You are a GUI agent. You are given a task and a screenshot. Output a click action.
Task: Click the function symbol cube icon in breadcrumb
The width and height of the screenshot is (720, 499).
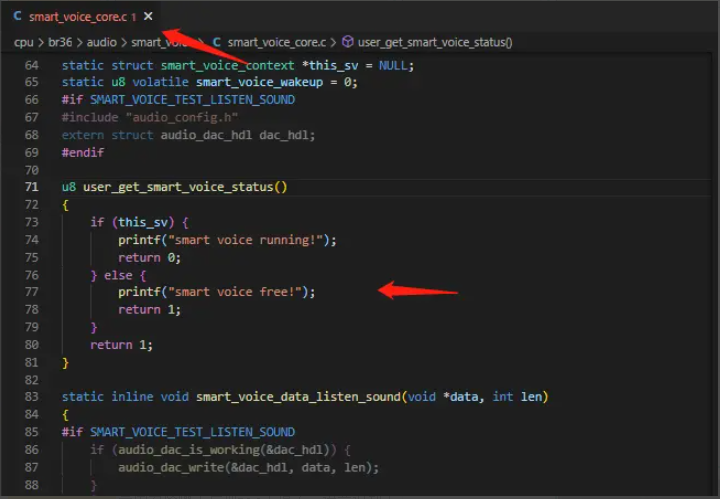point(348,42)
